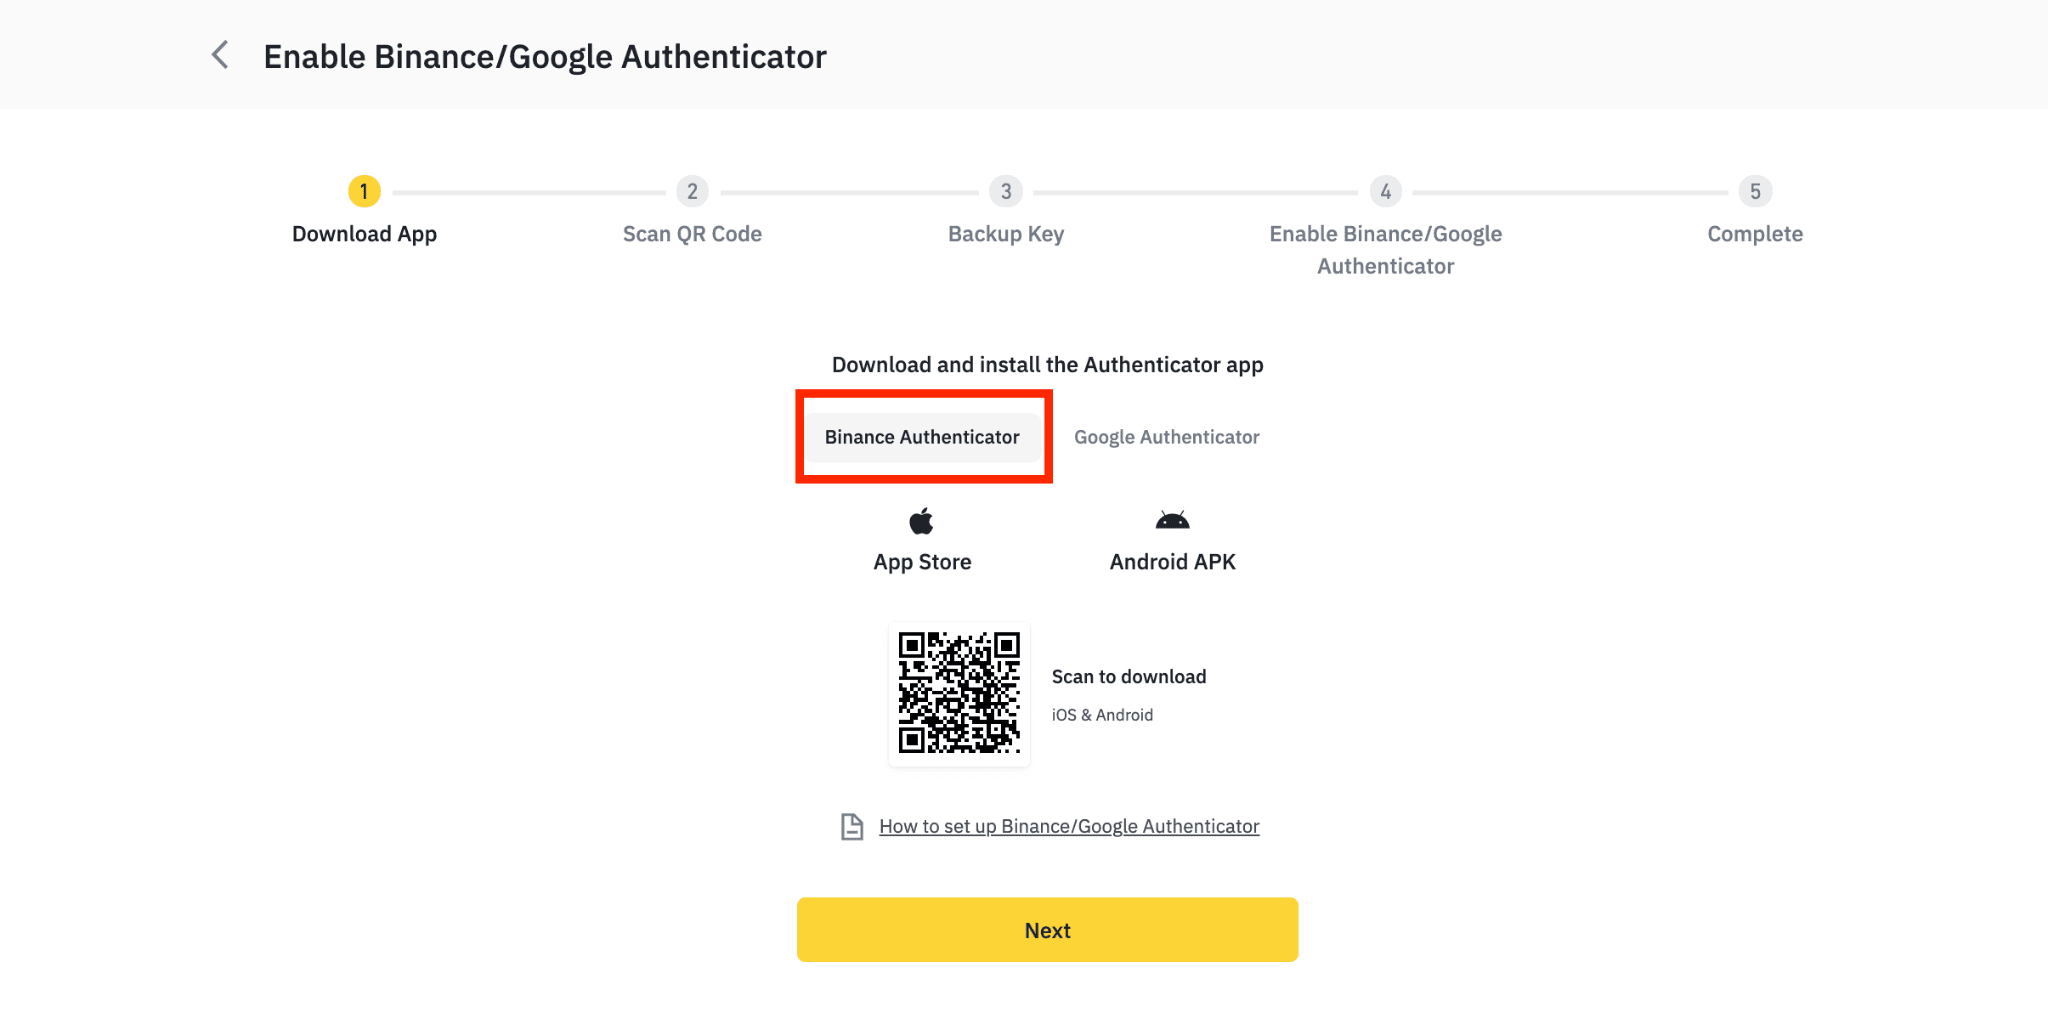Open How to set up Binance/Google Authenticator link
The image size is (2048, 1025).
(1069, 827)
